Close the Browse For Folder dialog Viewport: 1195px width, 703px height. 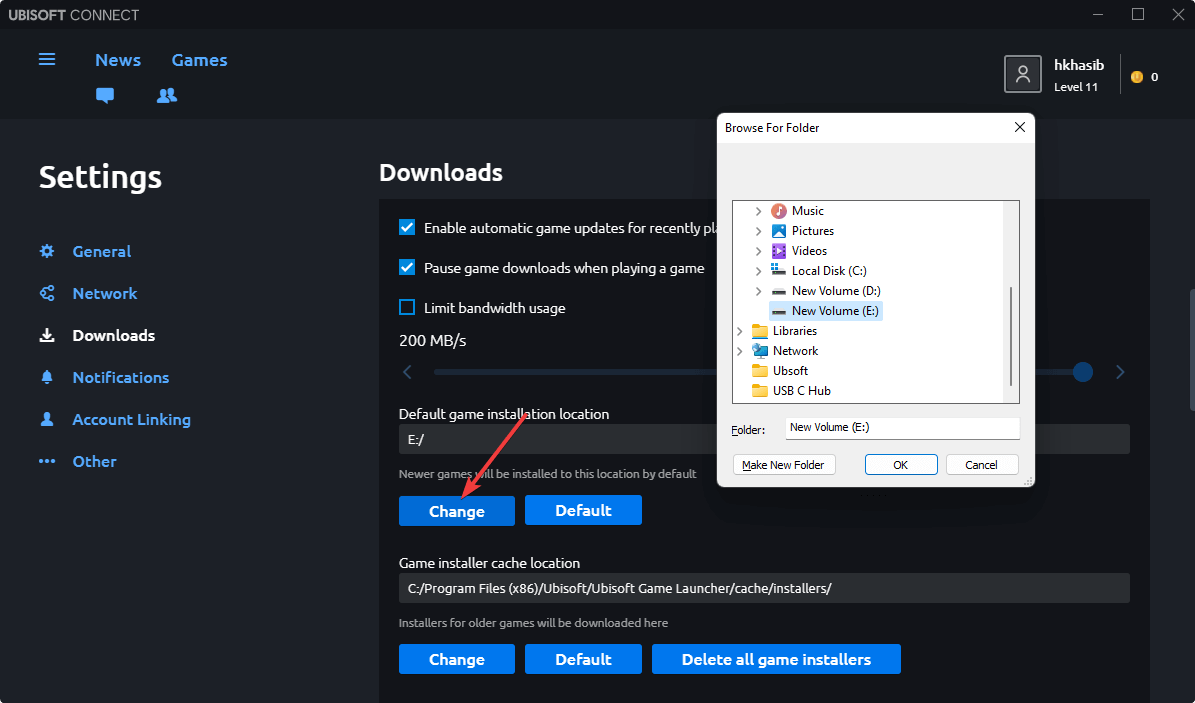(x=1020, y=127)
